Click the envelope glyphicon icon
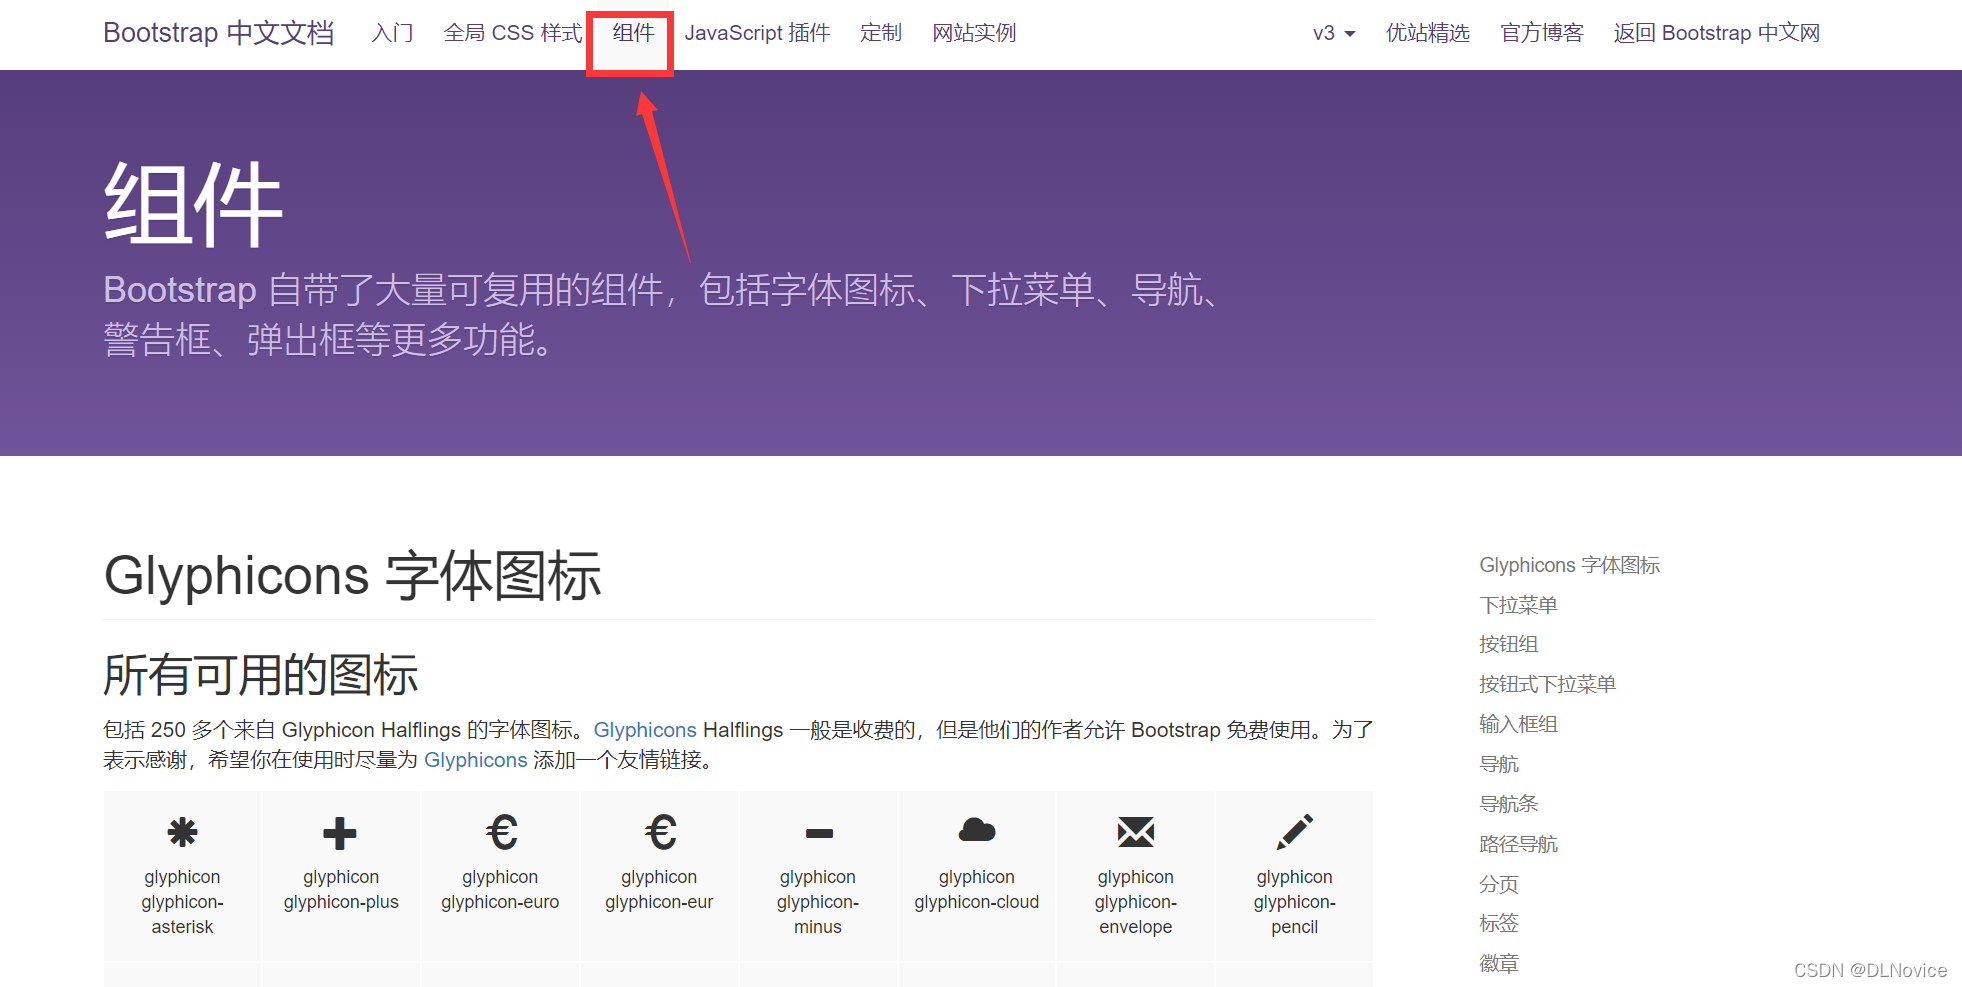This screenshot has width=1962, height=987. 1136,832
